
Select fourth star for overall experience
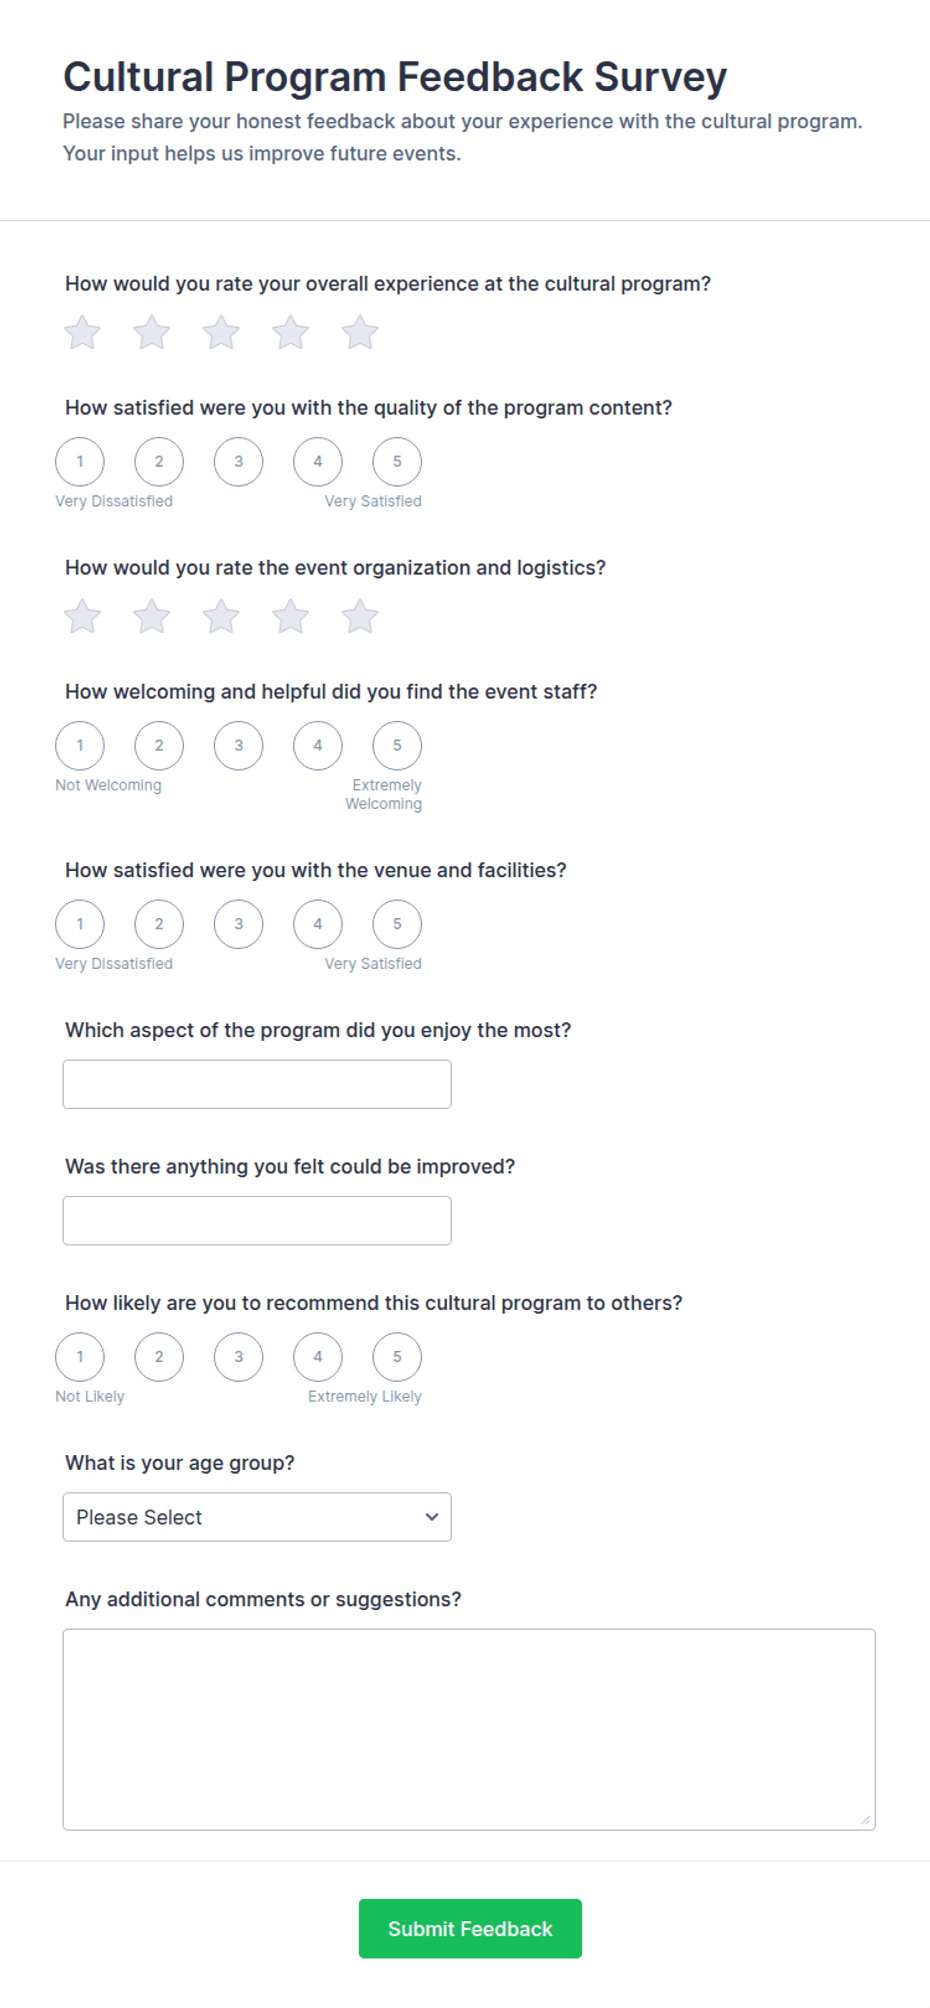[x=291, y=333]
